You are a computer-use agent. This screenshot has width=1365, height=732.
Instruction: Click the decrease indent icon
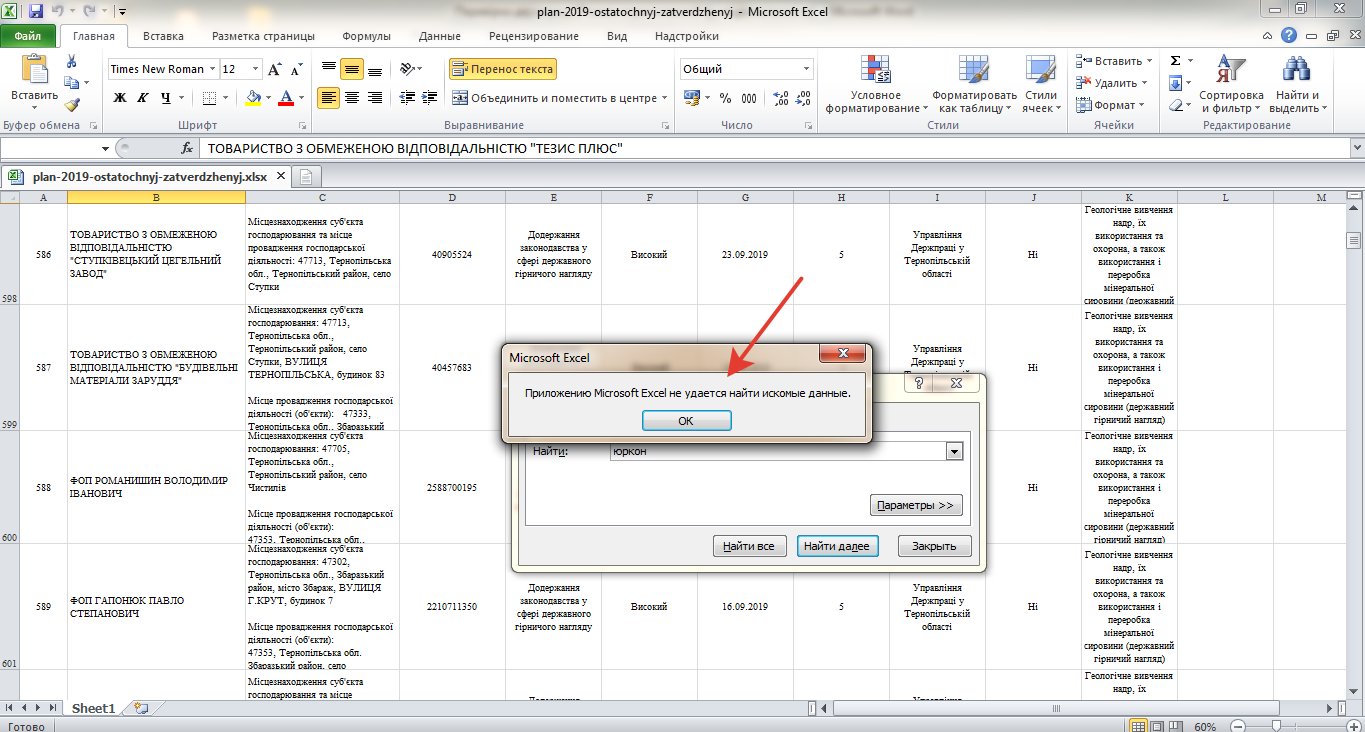click(407, 98)
